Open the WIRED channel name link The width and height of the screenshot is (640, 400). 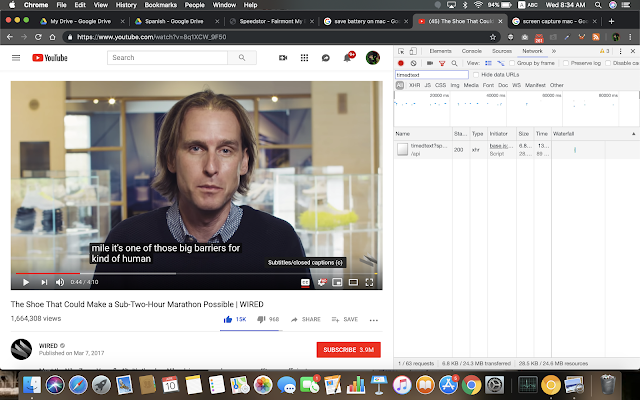[x=48, y=345]
